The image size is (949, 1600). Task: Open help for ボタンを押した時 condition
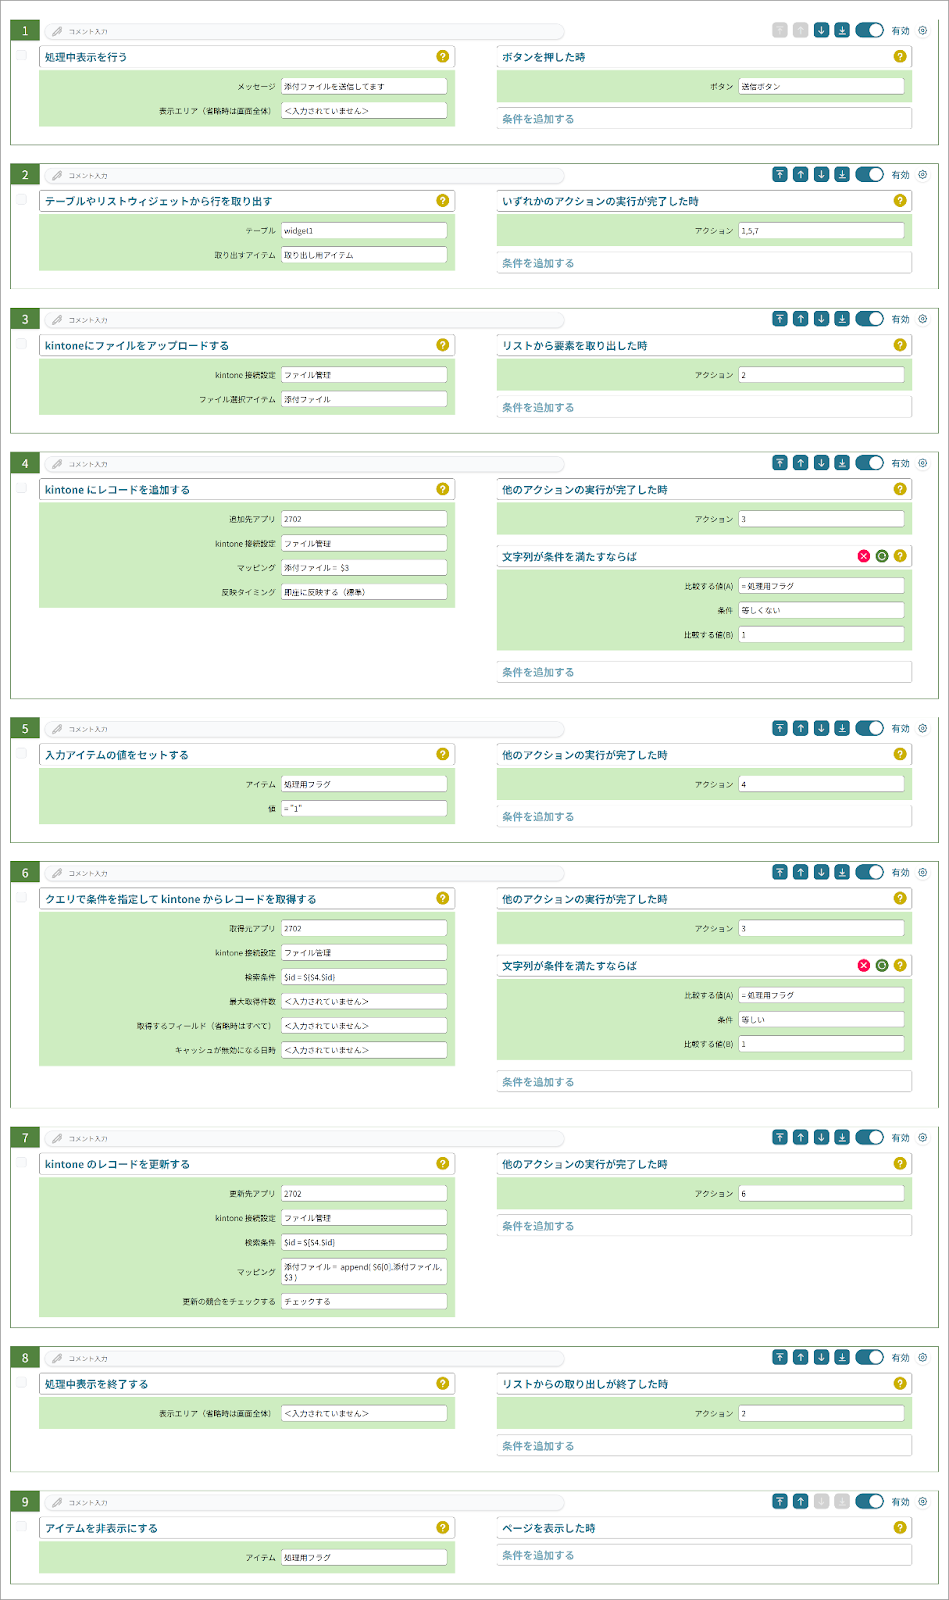pos(900,56)
